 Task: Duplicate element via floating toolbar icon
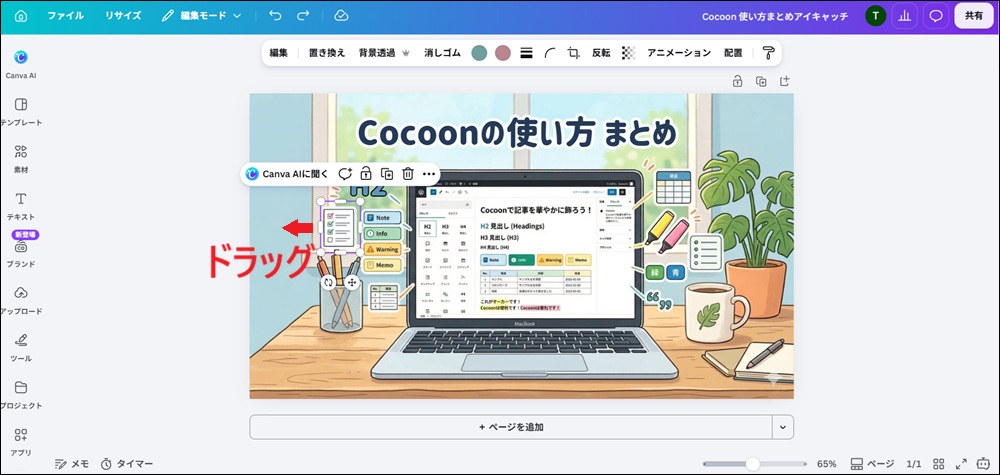[x=387, y=173]
